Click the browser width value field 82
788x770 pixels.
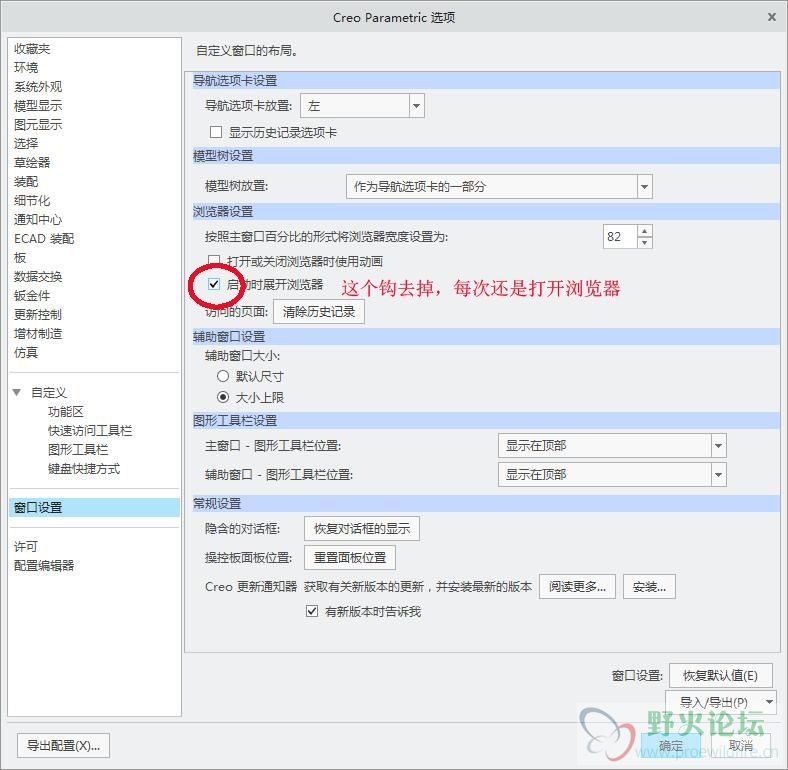pyautogui.click(x=620, y=236)
